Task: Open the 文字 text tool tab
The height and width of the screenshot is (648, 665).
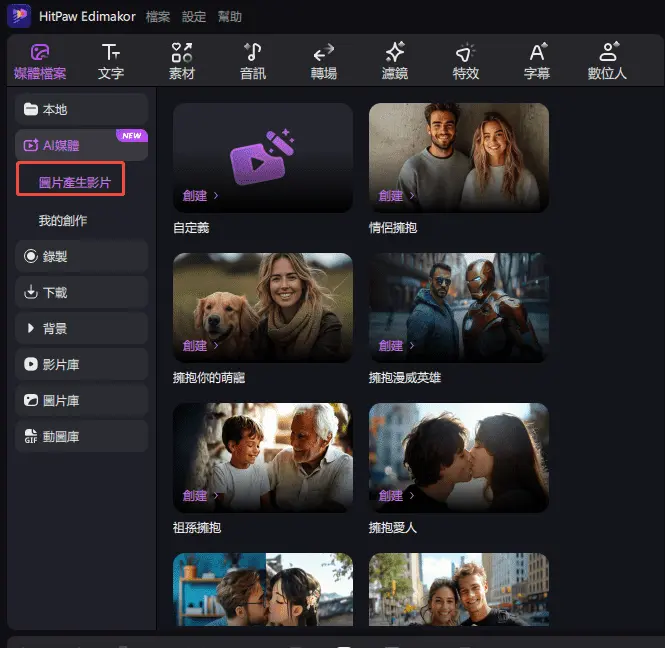Action: pyautogui.click(x=111, y=61)
